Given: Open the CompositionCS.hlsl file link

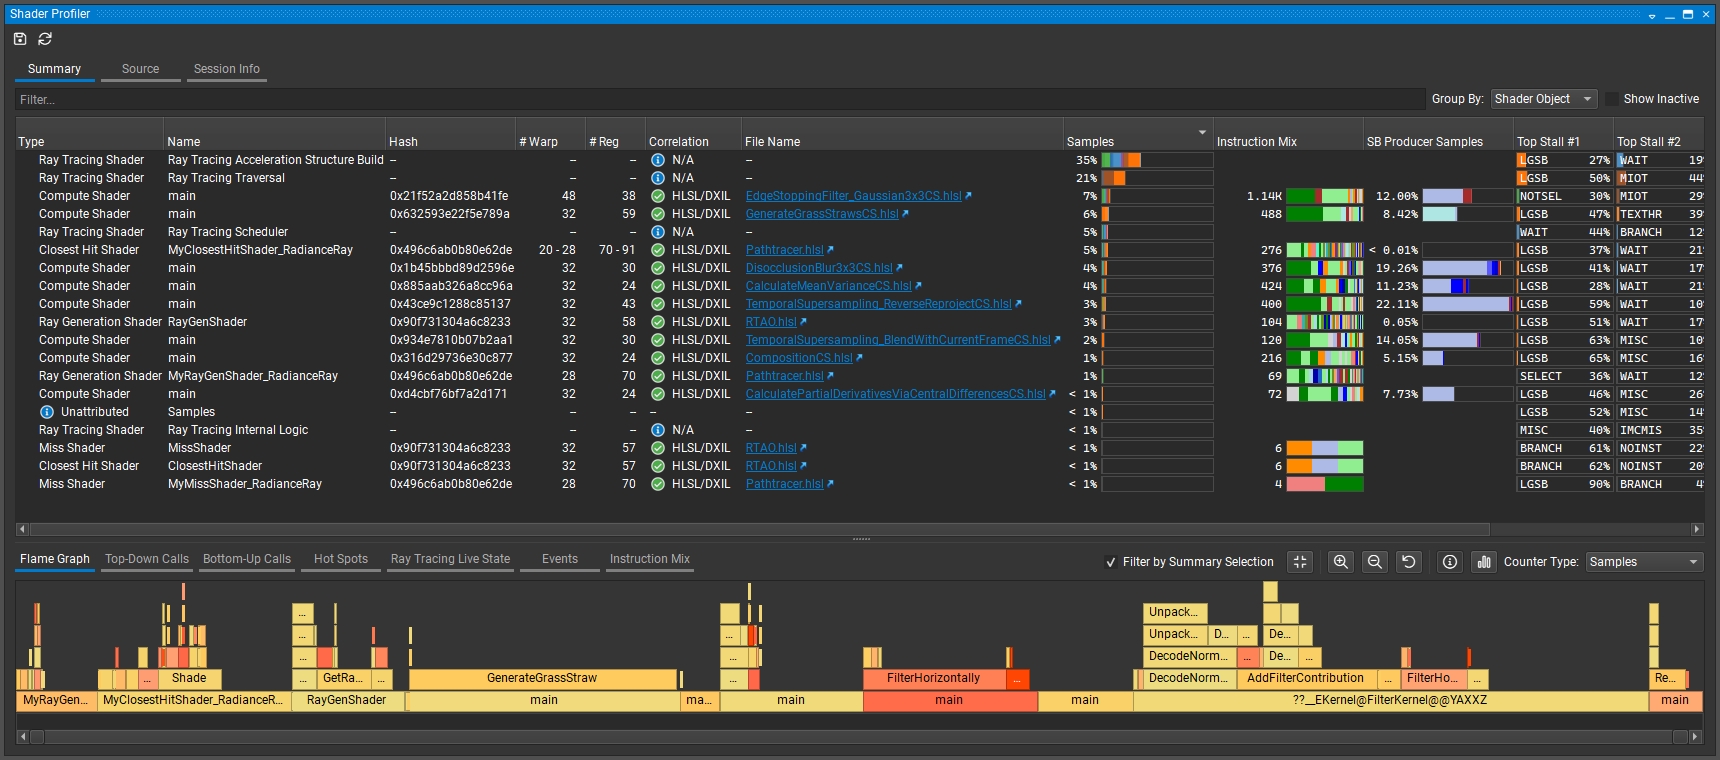Looking at the screenshot, I should pyautogui.click(x=798, y=358).
